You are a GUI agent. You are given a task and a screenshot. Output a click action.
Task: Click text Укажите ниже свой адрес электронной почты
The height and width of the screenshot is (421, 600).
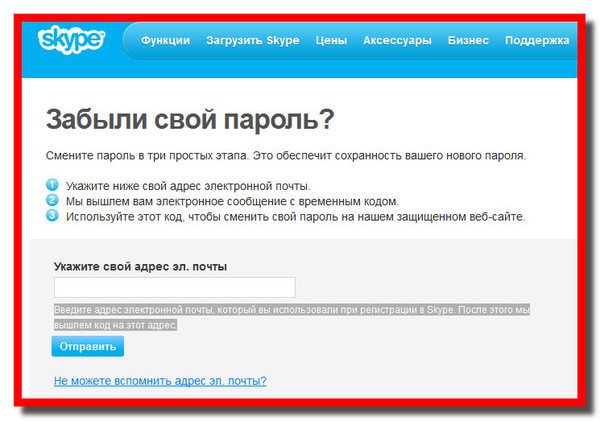pyautogui.click(x=188, y=186)
